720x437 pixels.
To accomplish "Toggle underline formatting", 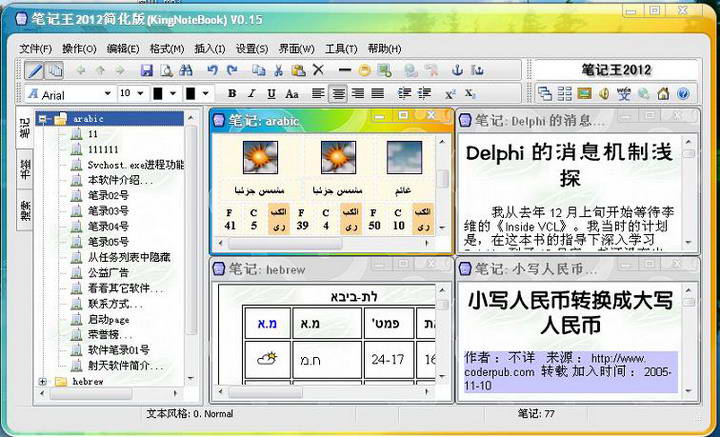I will 271,94.
